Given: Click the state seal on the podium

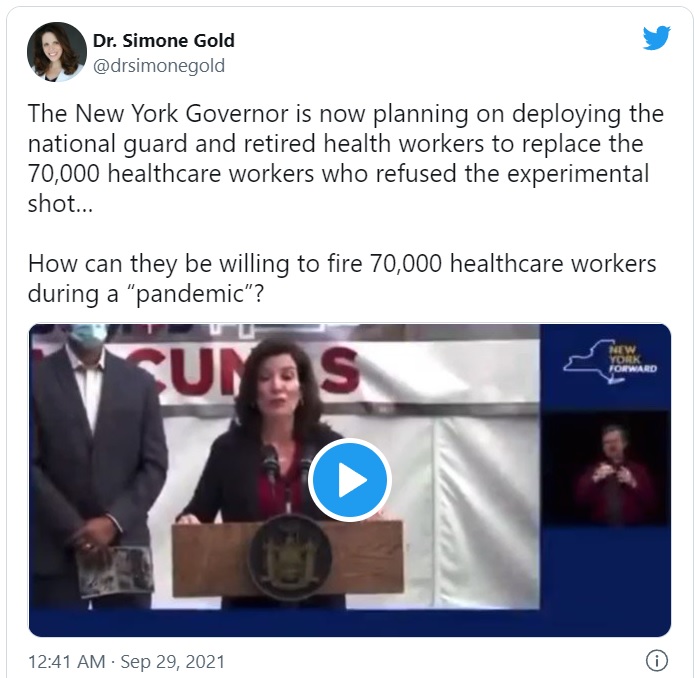Looking at the screenshot, I should (x=290, y=558).
